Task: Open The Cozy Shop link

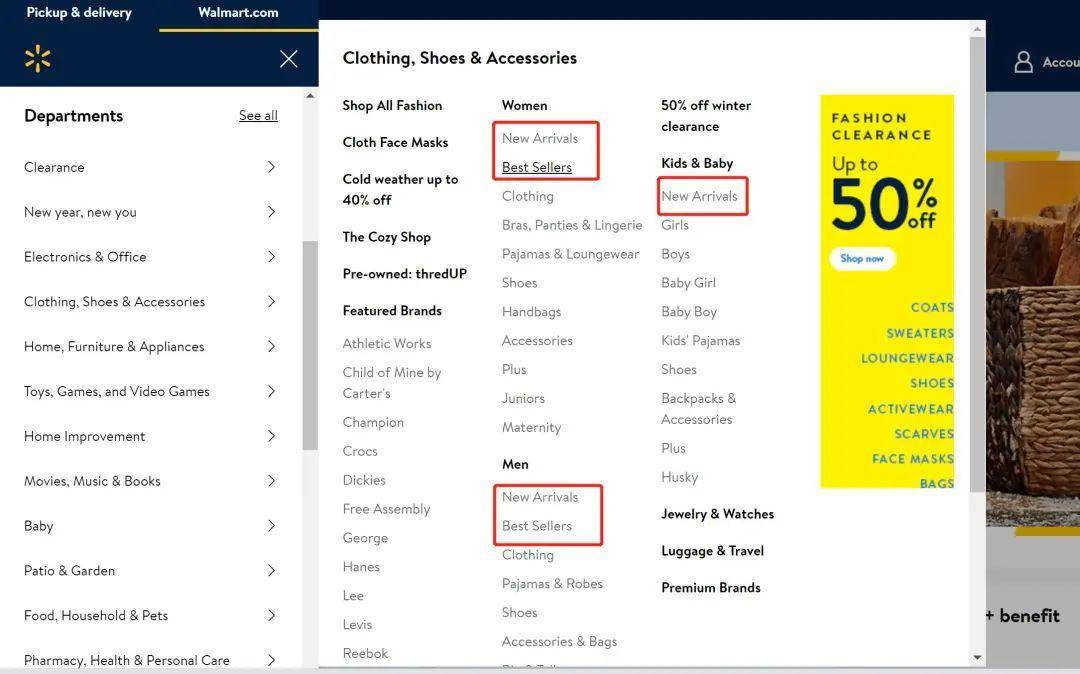Action: tap(386, 237)
